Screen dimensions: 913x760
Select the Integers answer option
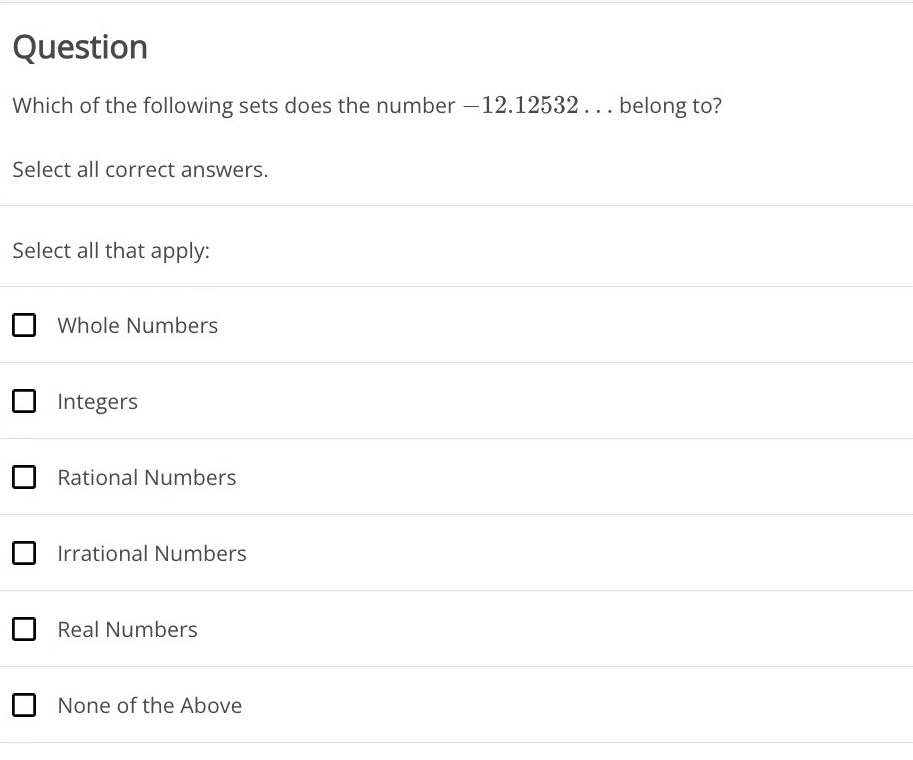pyautogui.click(x=24, y=401)
